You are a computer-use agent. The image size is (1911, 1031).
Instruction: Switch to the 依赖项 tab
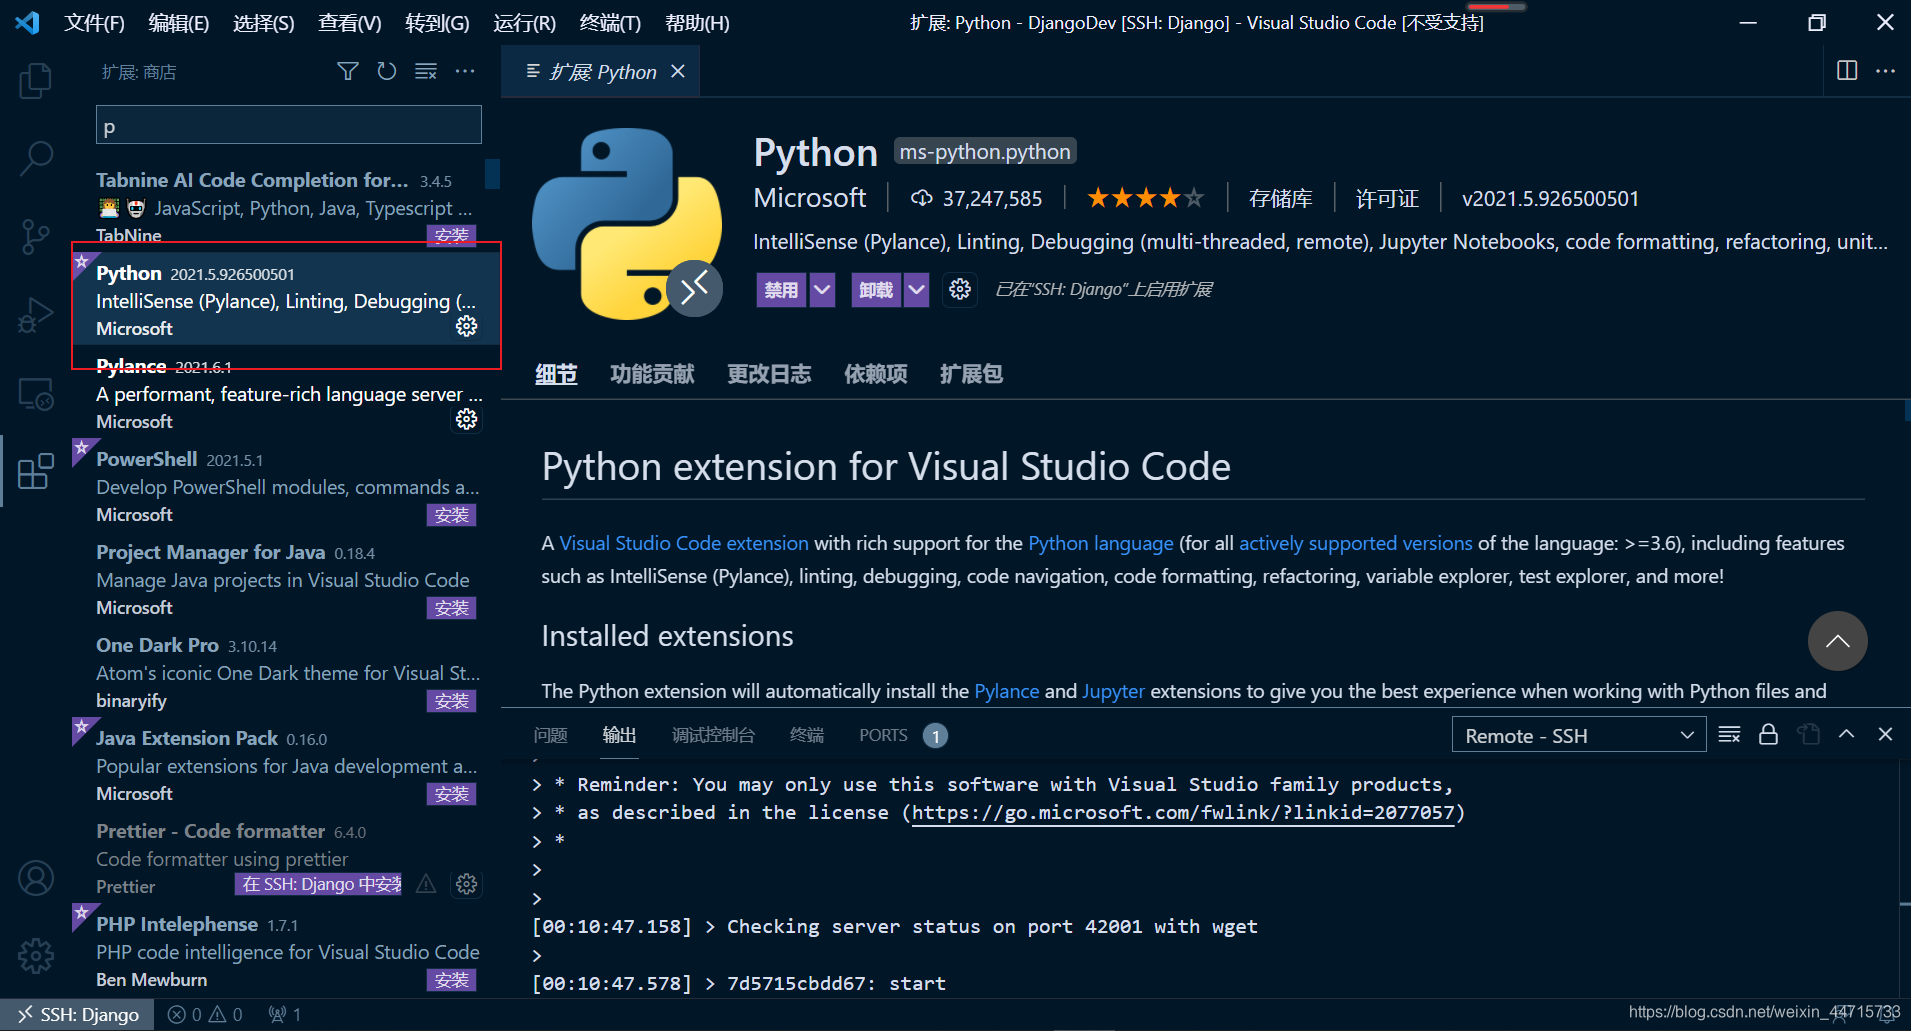click(876, 374)
